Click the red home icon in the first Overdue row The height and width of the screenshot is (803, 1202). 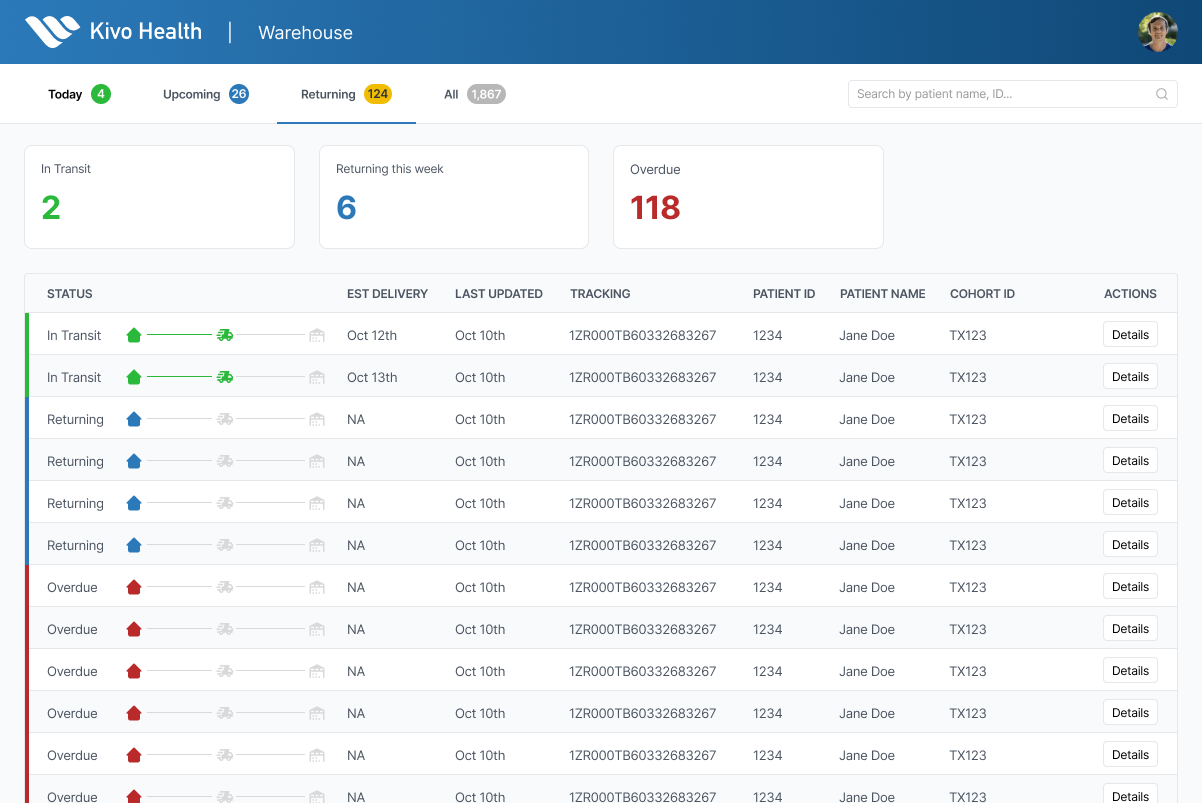[133, 587]
